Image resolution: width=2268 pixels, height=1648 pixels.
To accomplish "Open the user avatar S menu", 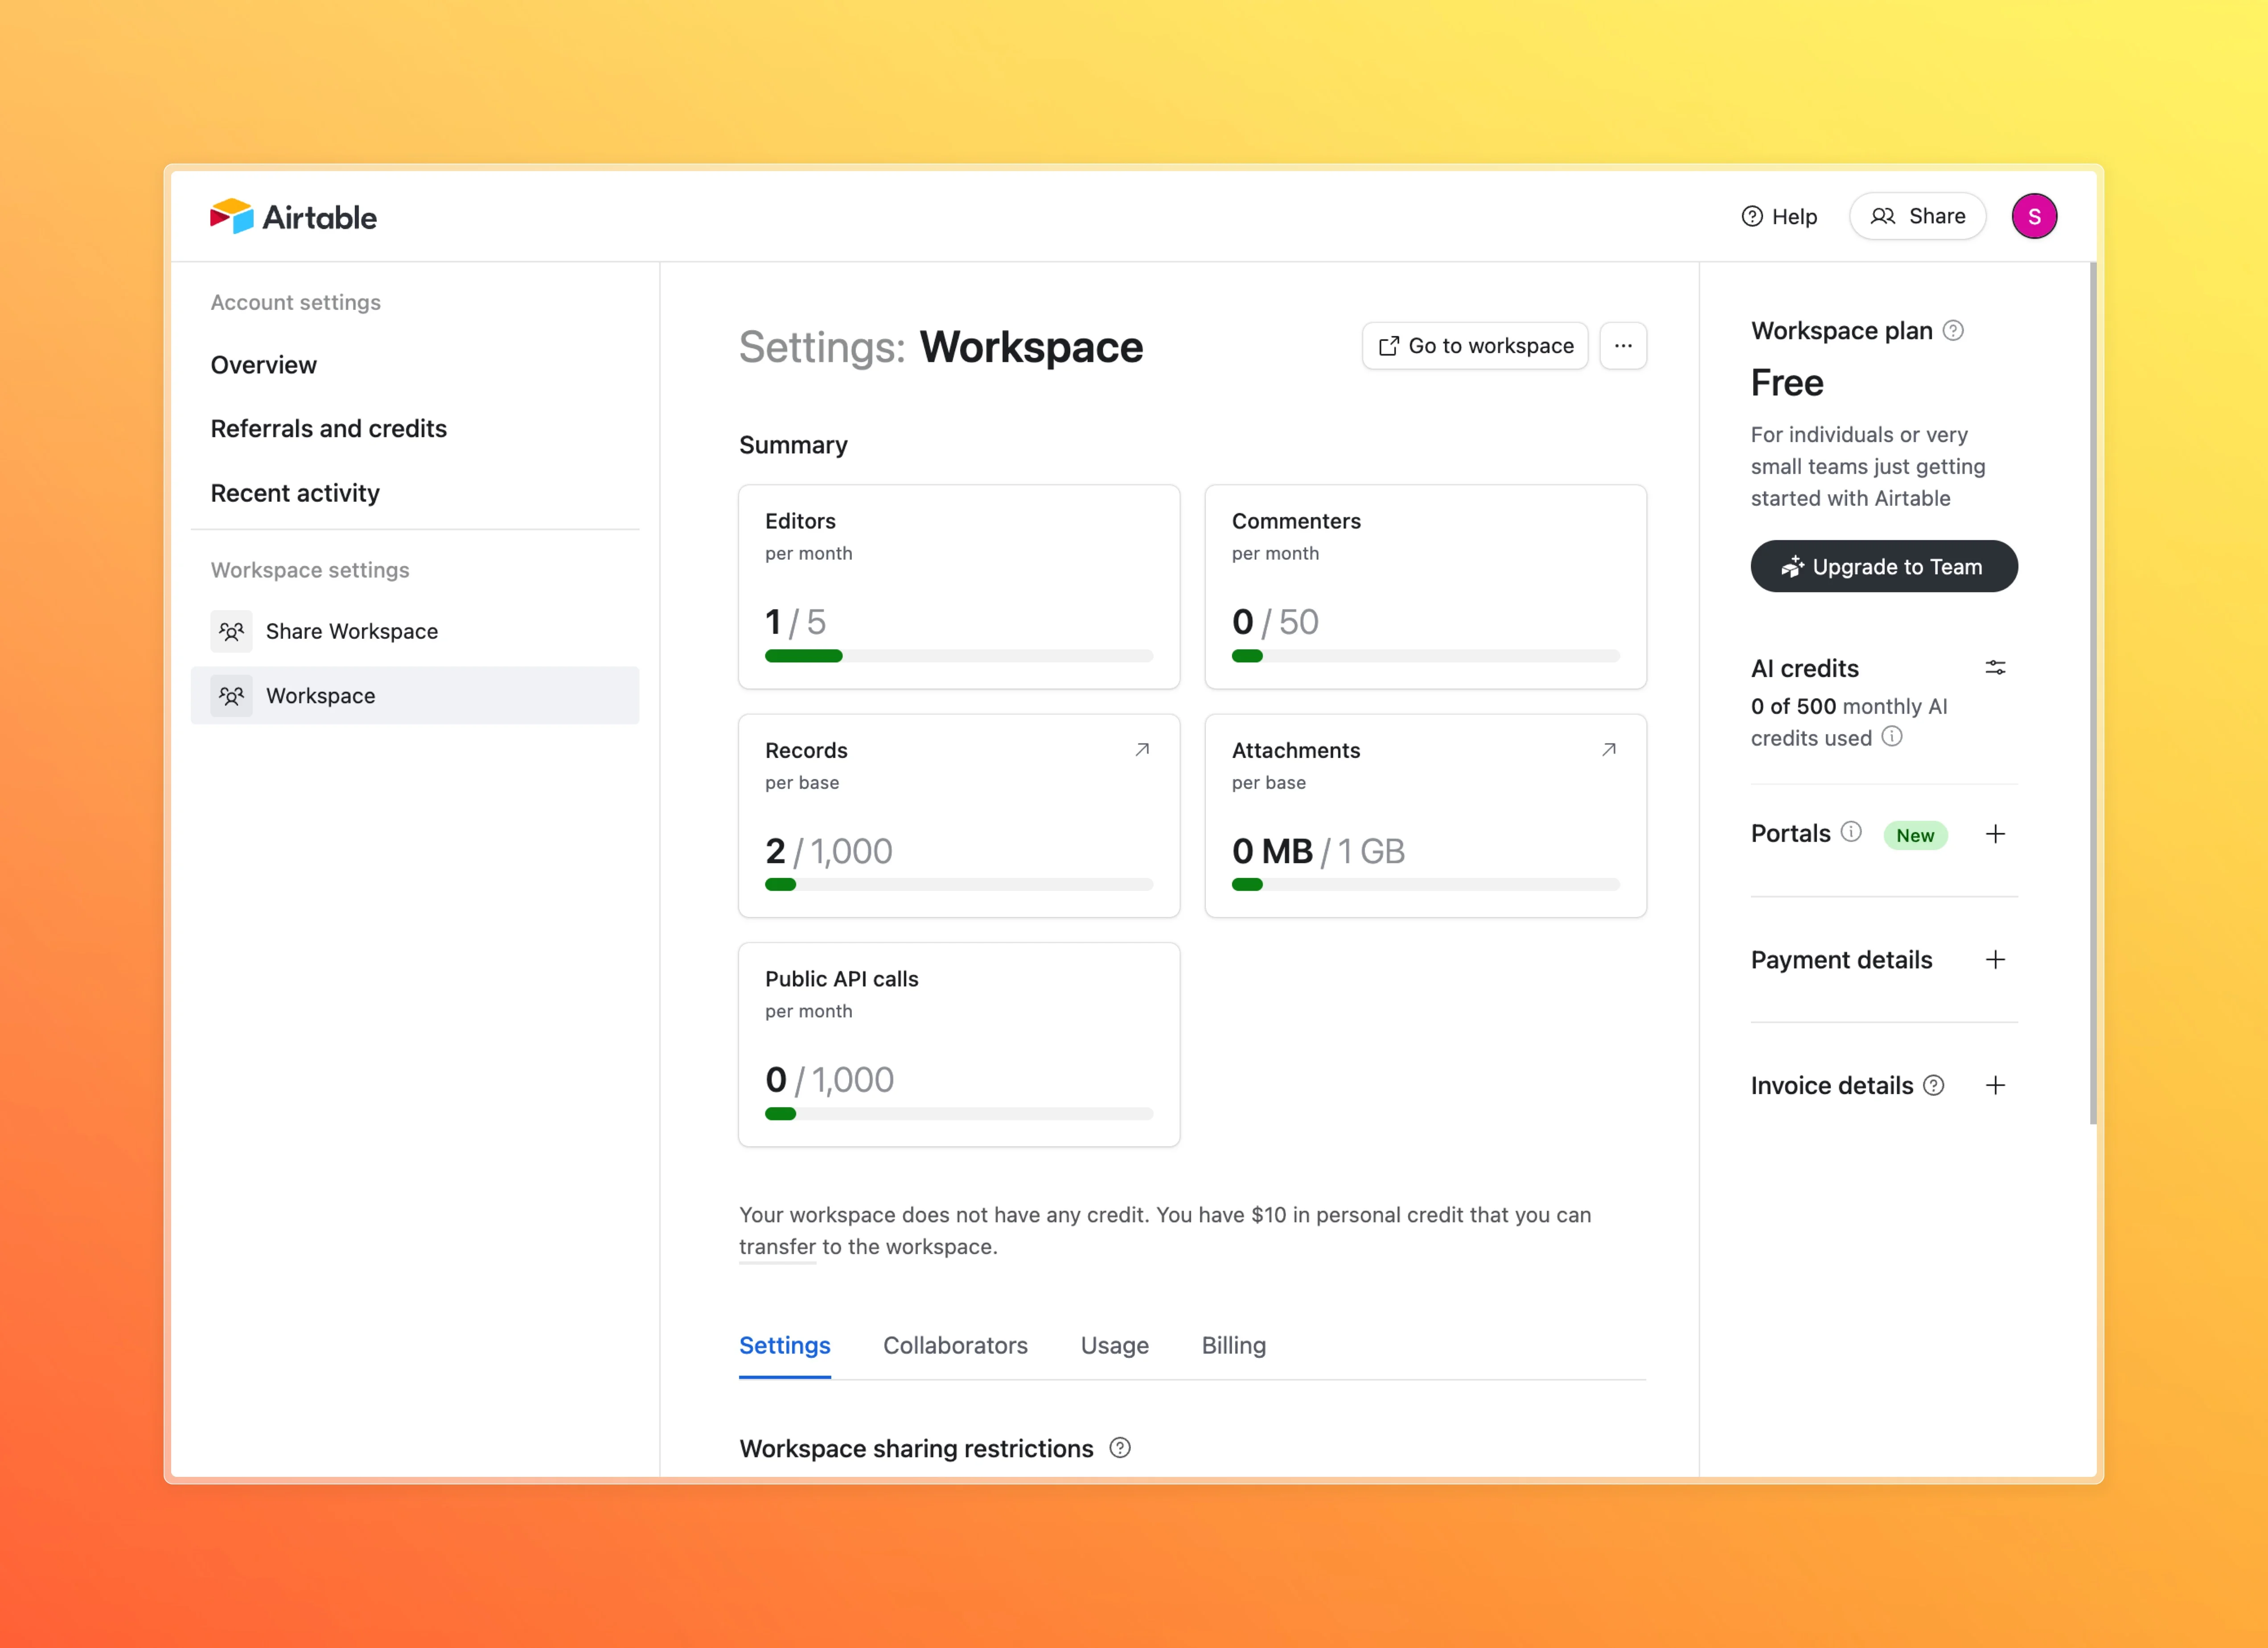I will click(x=2033, y=216).
